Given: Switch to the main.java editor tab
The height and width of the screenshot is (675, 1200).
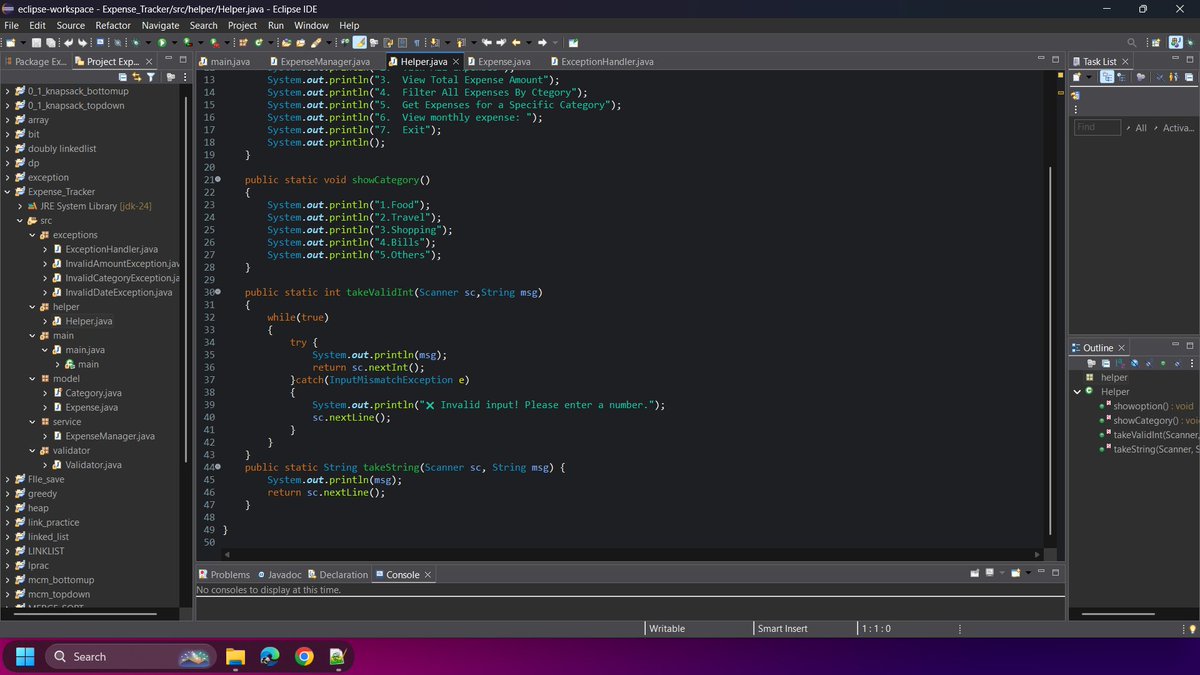Looking at the screenshot, I should [x=223, y=62].
